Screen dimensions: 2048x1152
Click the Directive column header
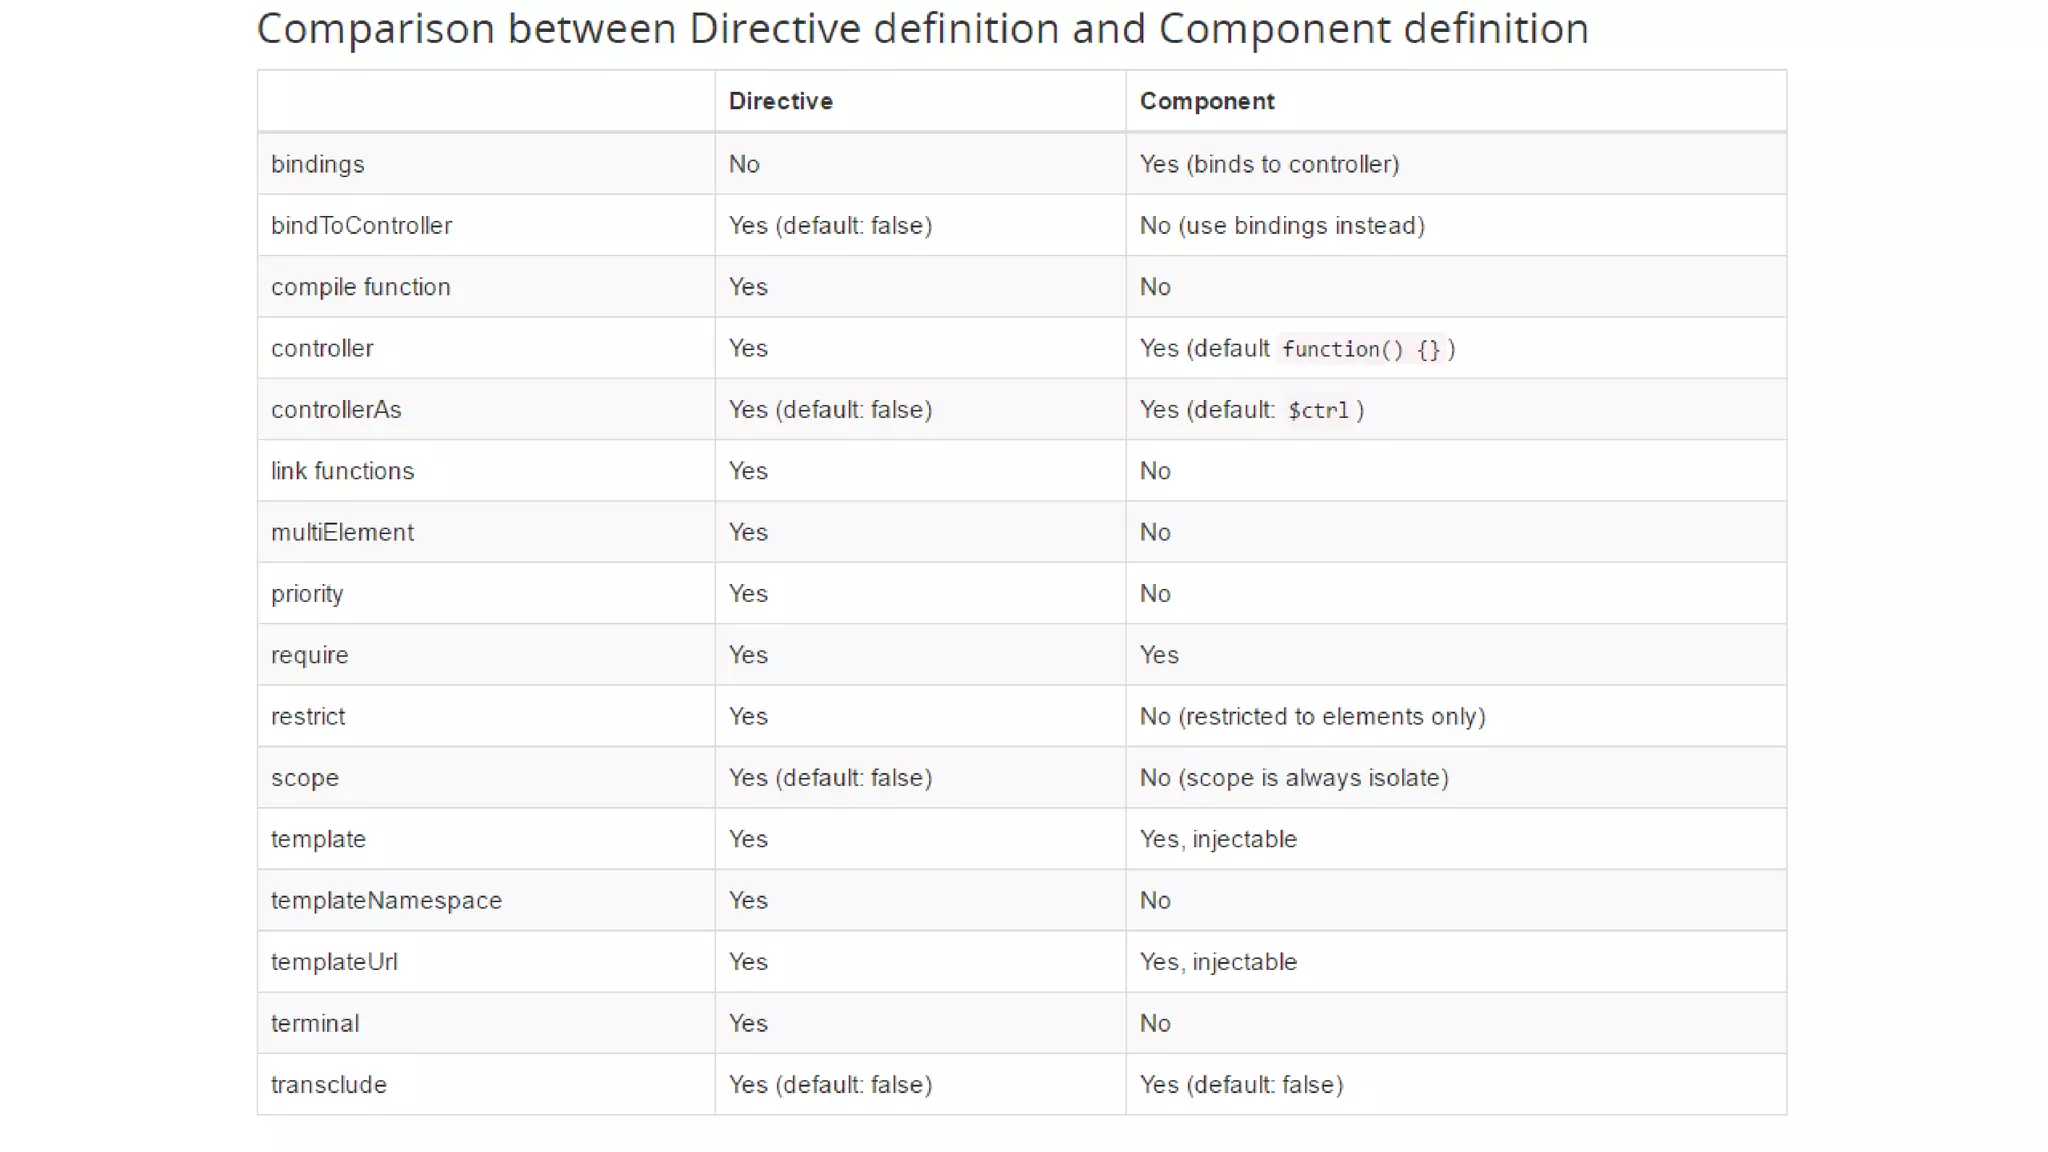(780, 101)
